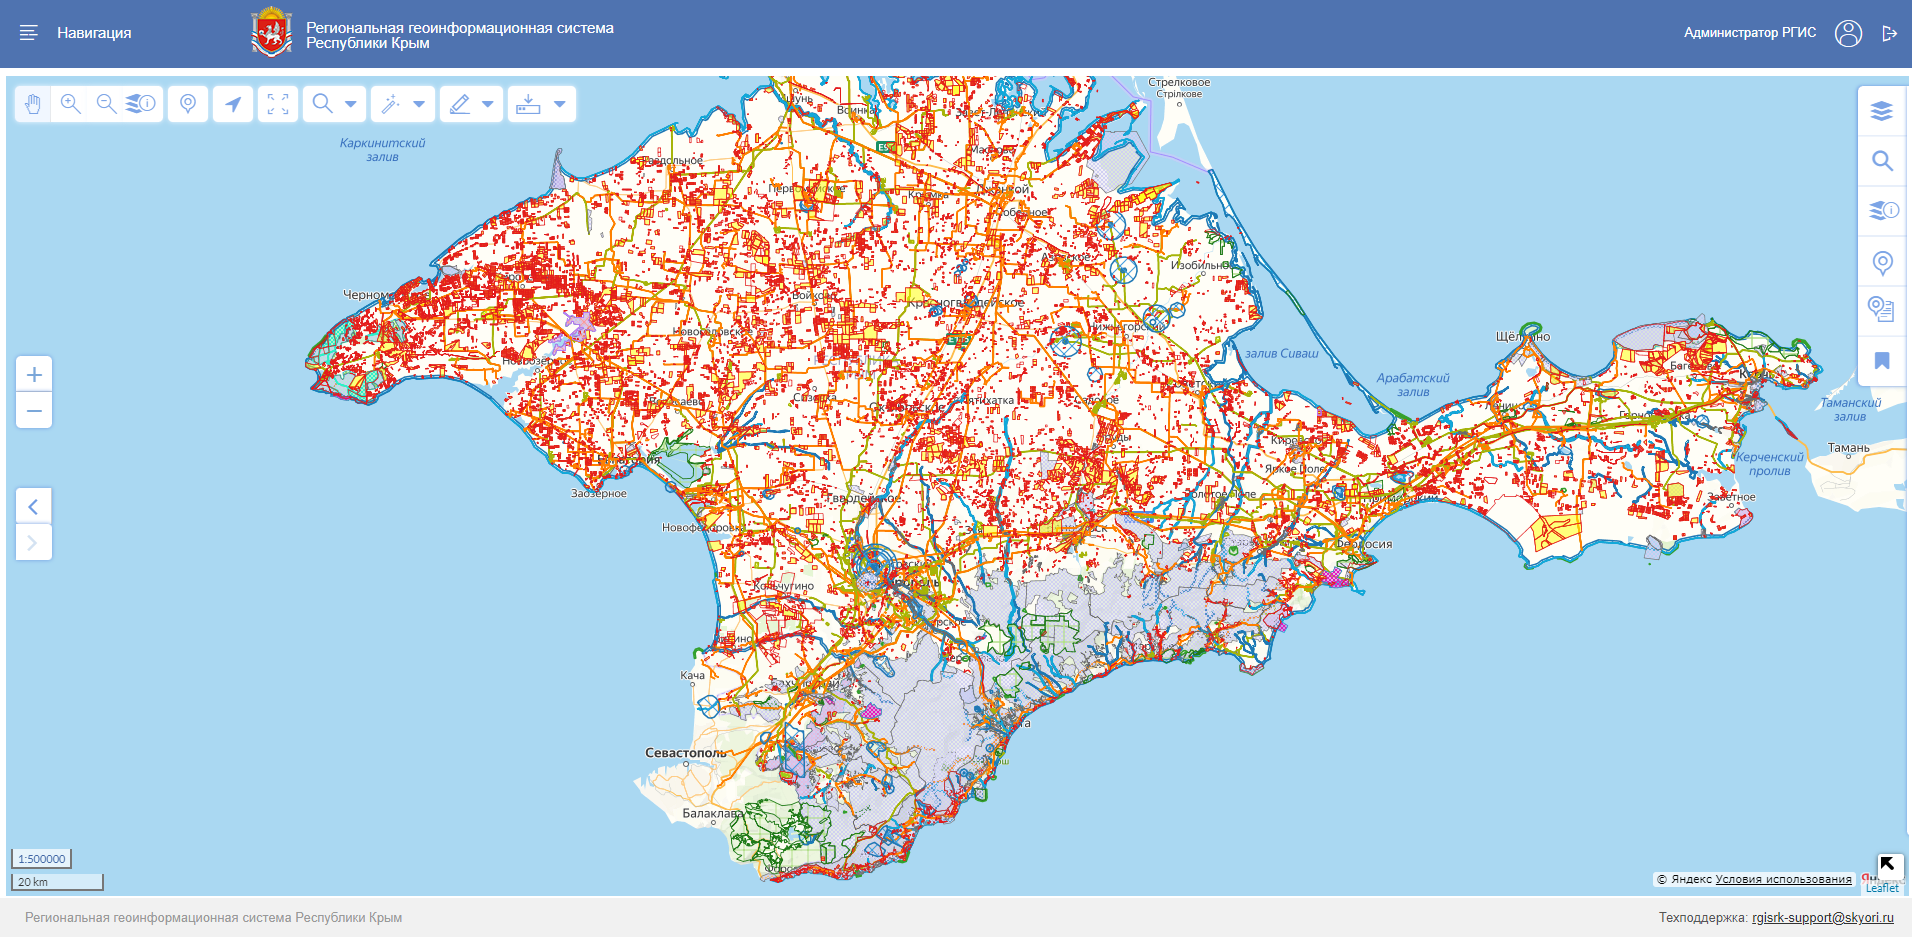The image size is (1912, 937).
Task: Click the map plus zoom button
Action: [34, 374]
